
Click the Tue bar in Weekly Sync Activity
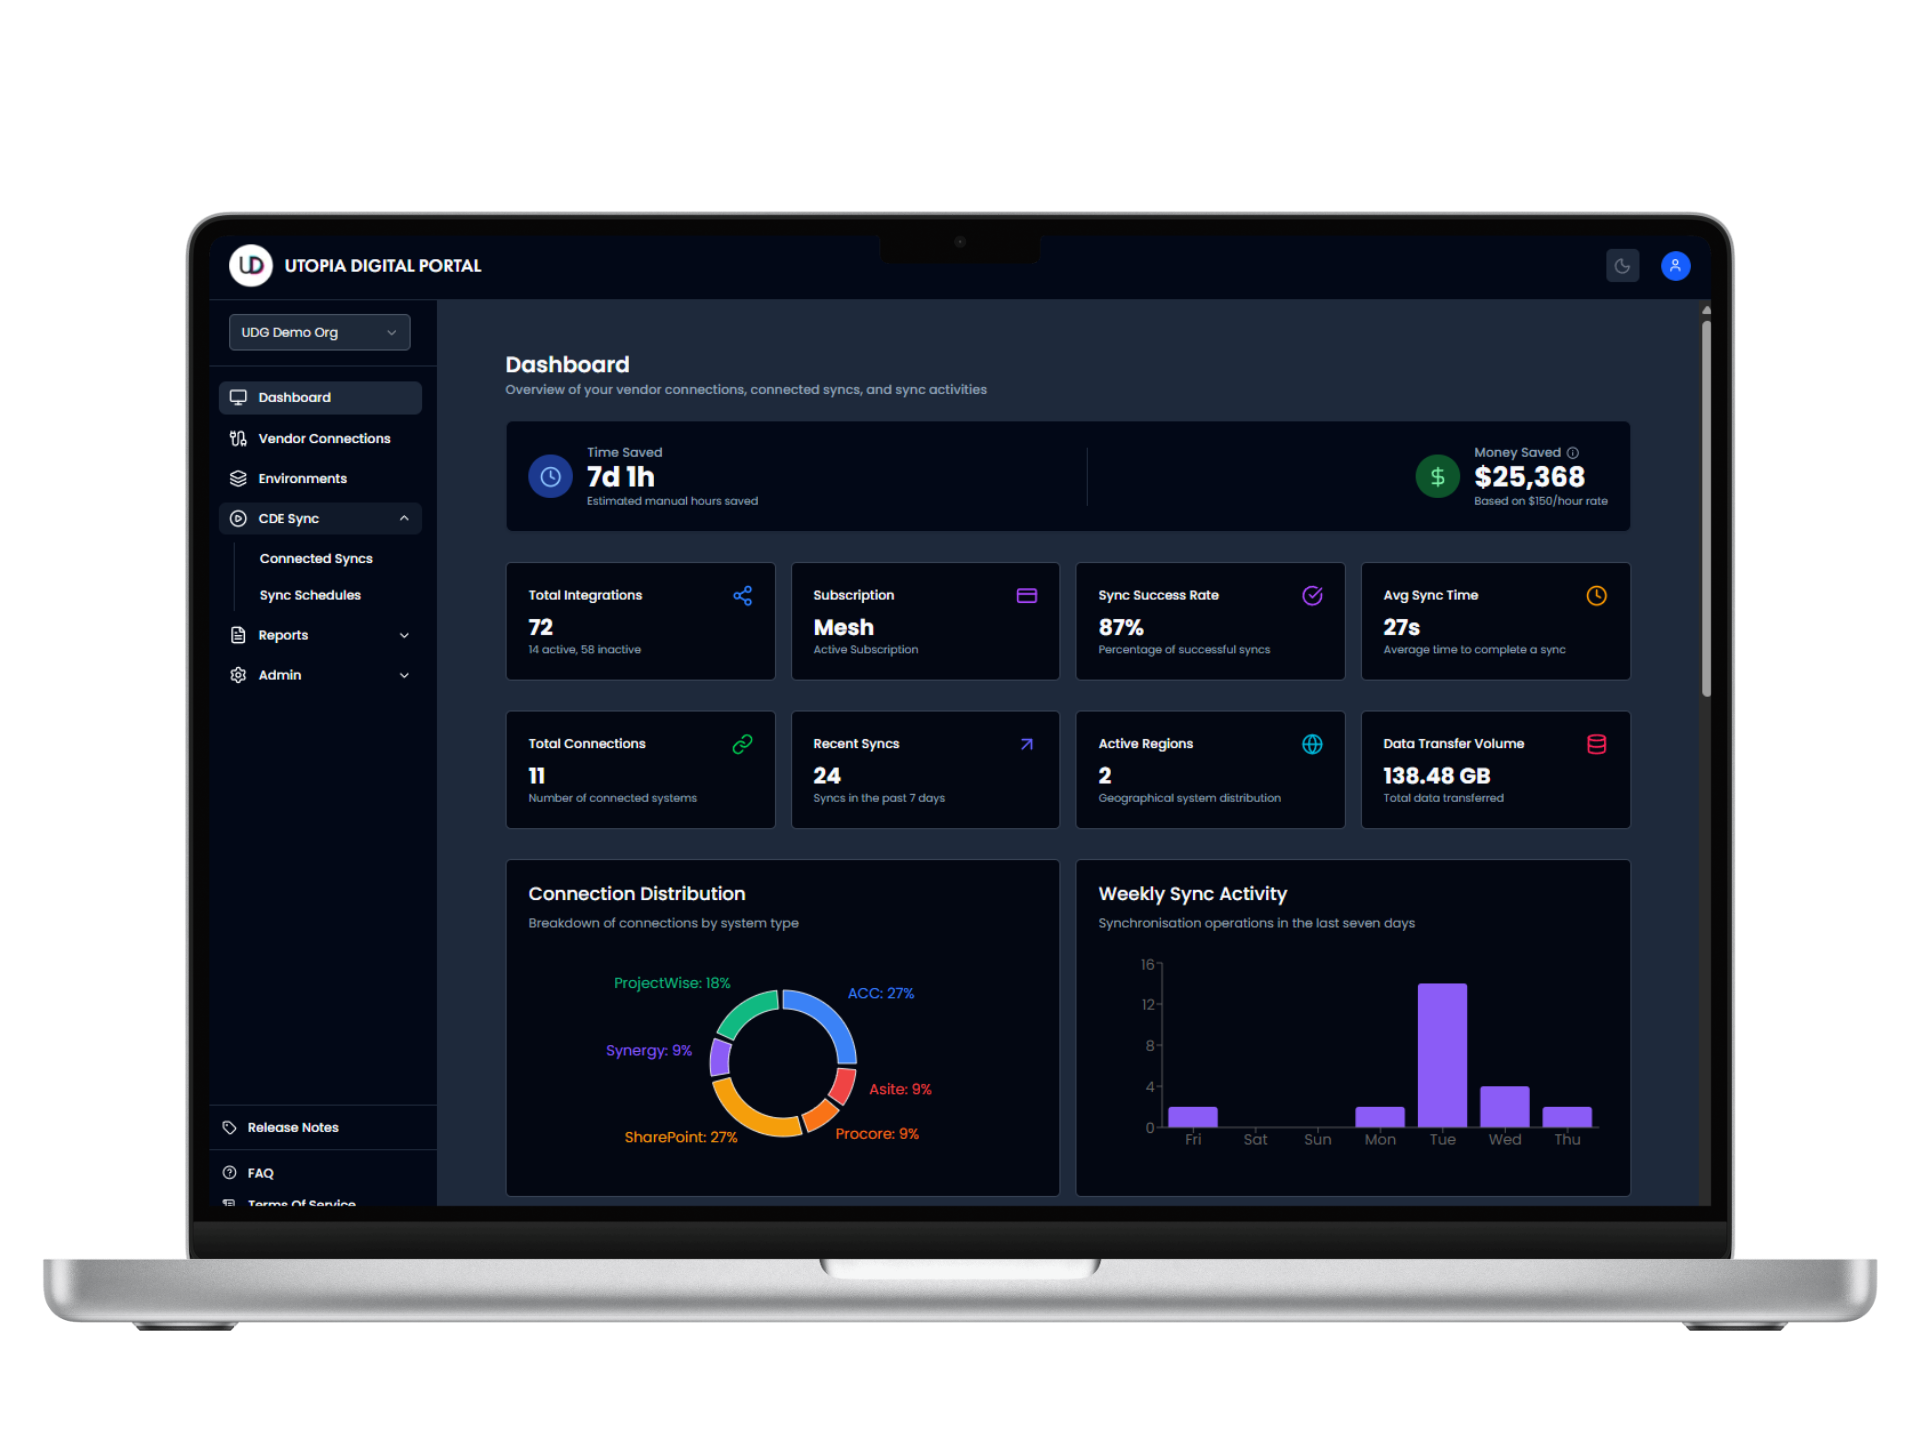tap(1442, 1055)
